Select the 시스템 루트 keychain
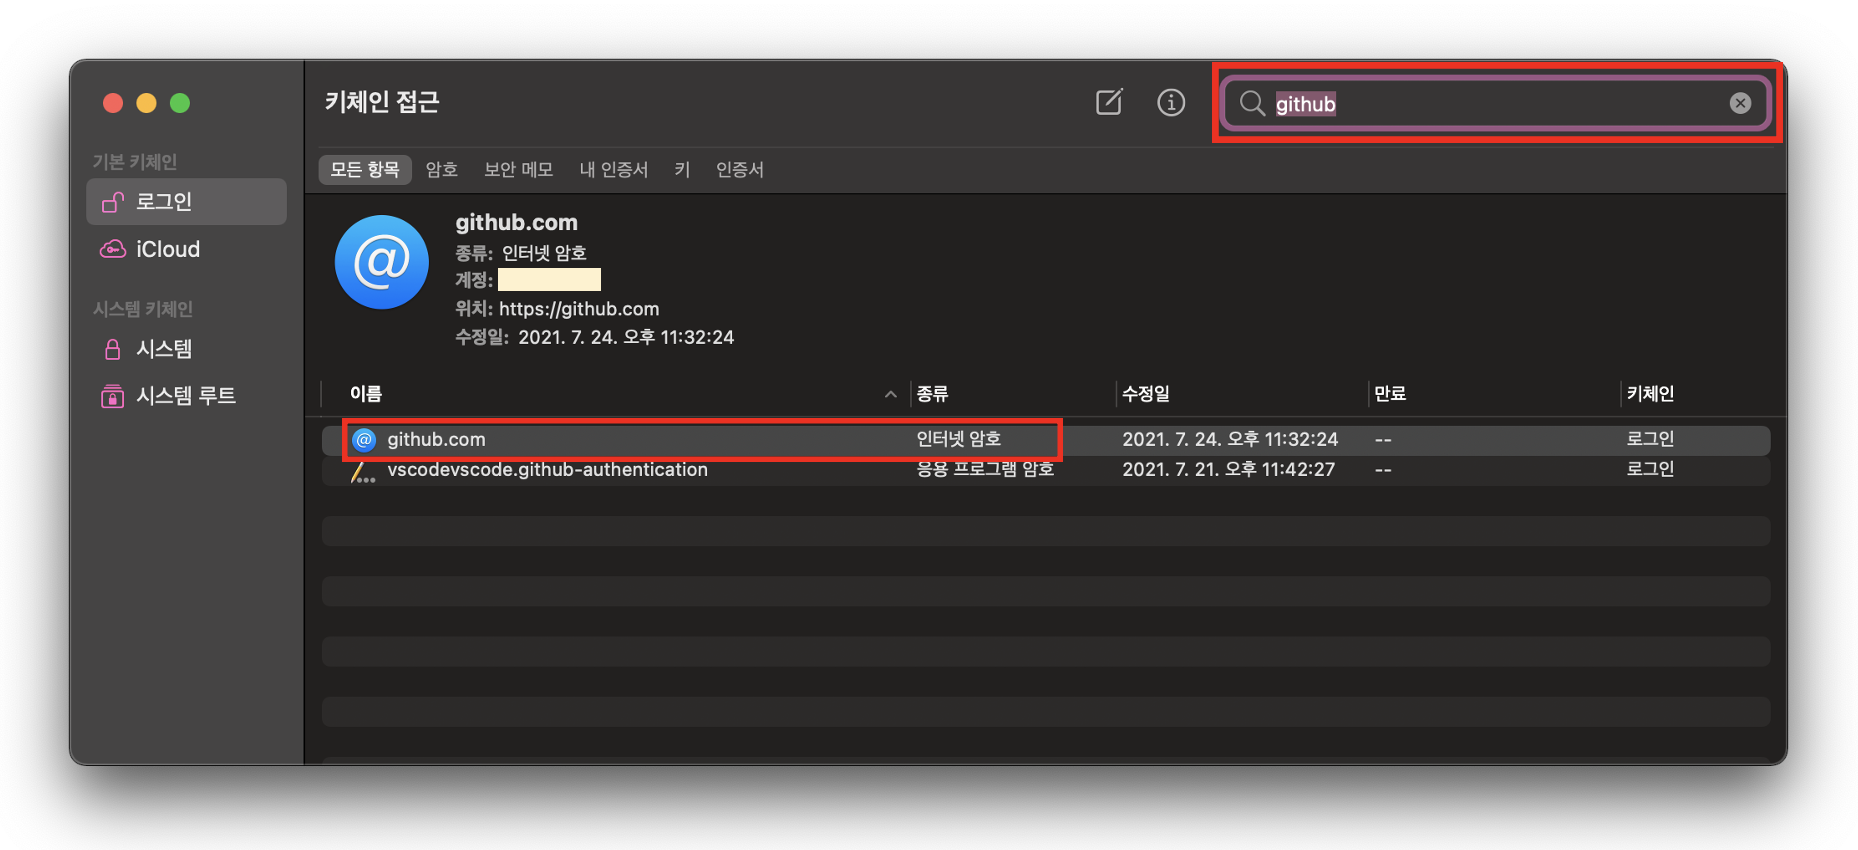The height and width of the screenshot is (850, 1858). click(187, 396)
